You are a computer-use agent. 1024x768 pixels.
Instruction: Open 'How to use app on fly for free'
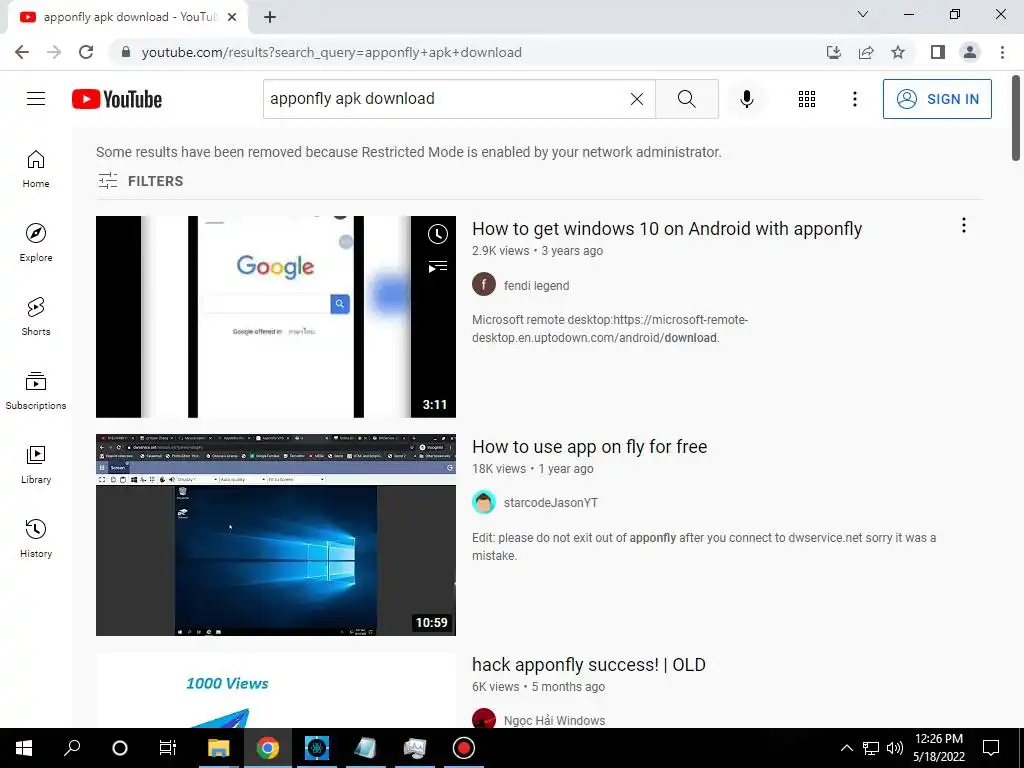(x=590, y=447)
